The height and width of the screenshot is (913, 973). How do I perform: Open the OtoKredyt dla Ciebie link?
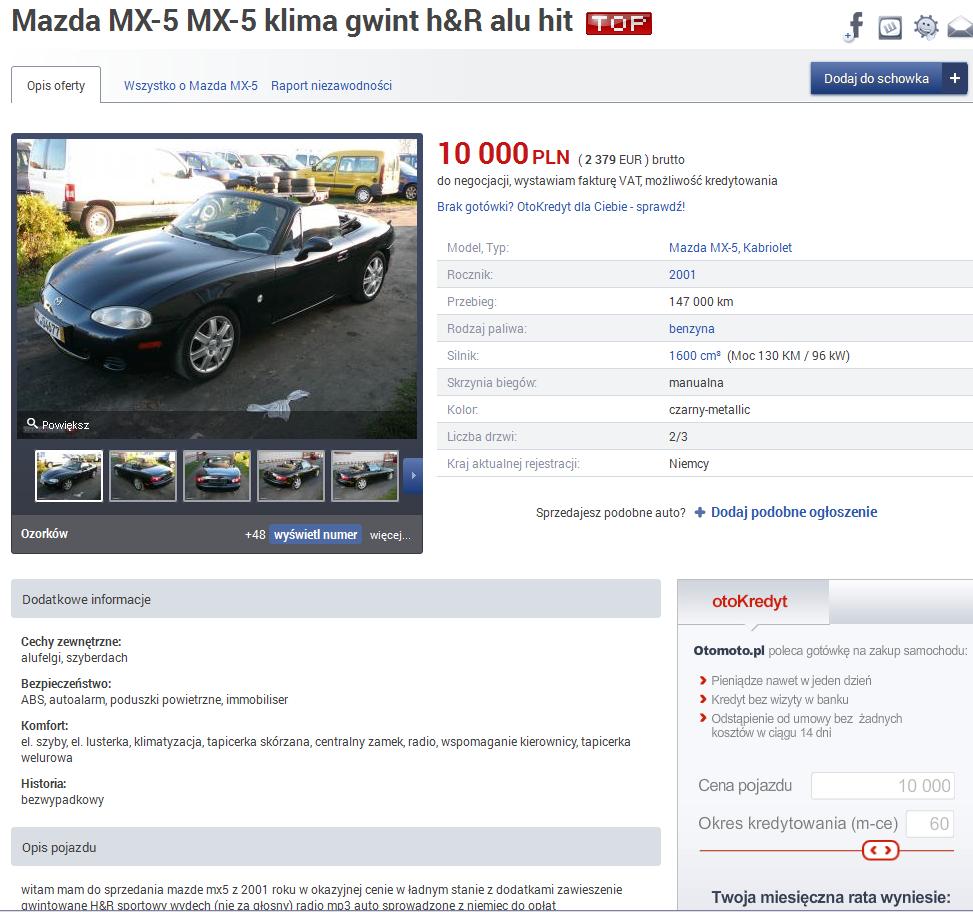coord(561,207)
